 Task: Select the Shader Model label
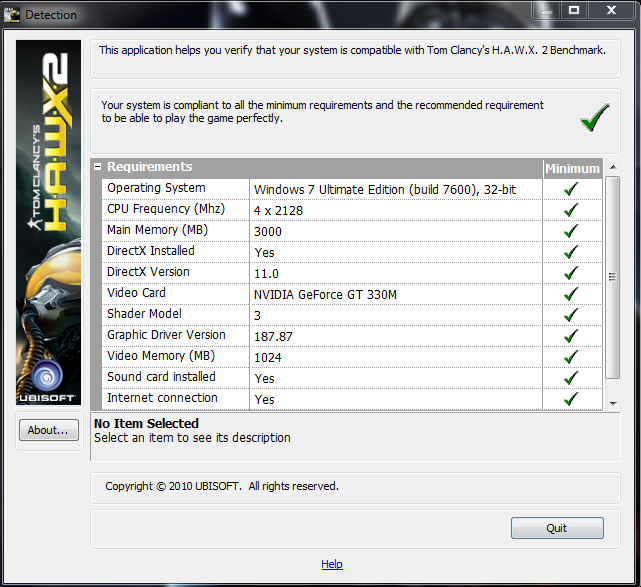pyautogui.click(x=144, y=314)
